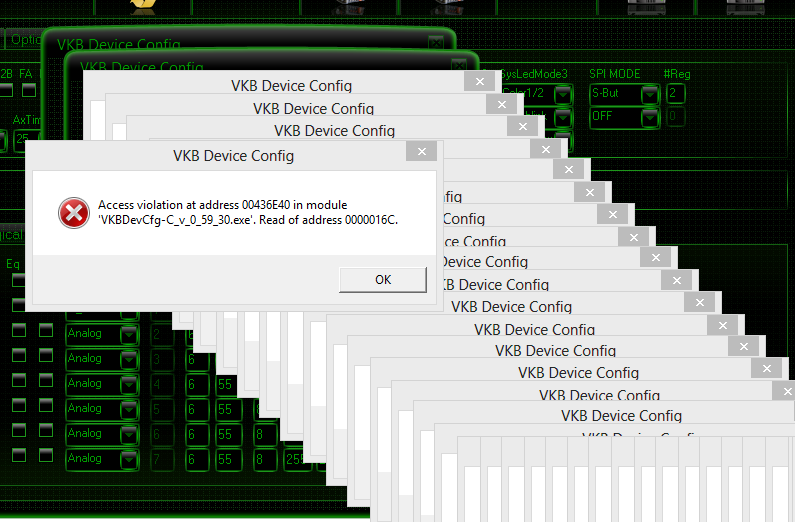Toggle the second checkbox in Analog row 7

(46, 455)
